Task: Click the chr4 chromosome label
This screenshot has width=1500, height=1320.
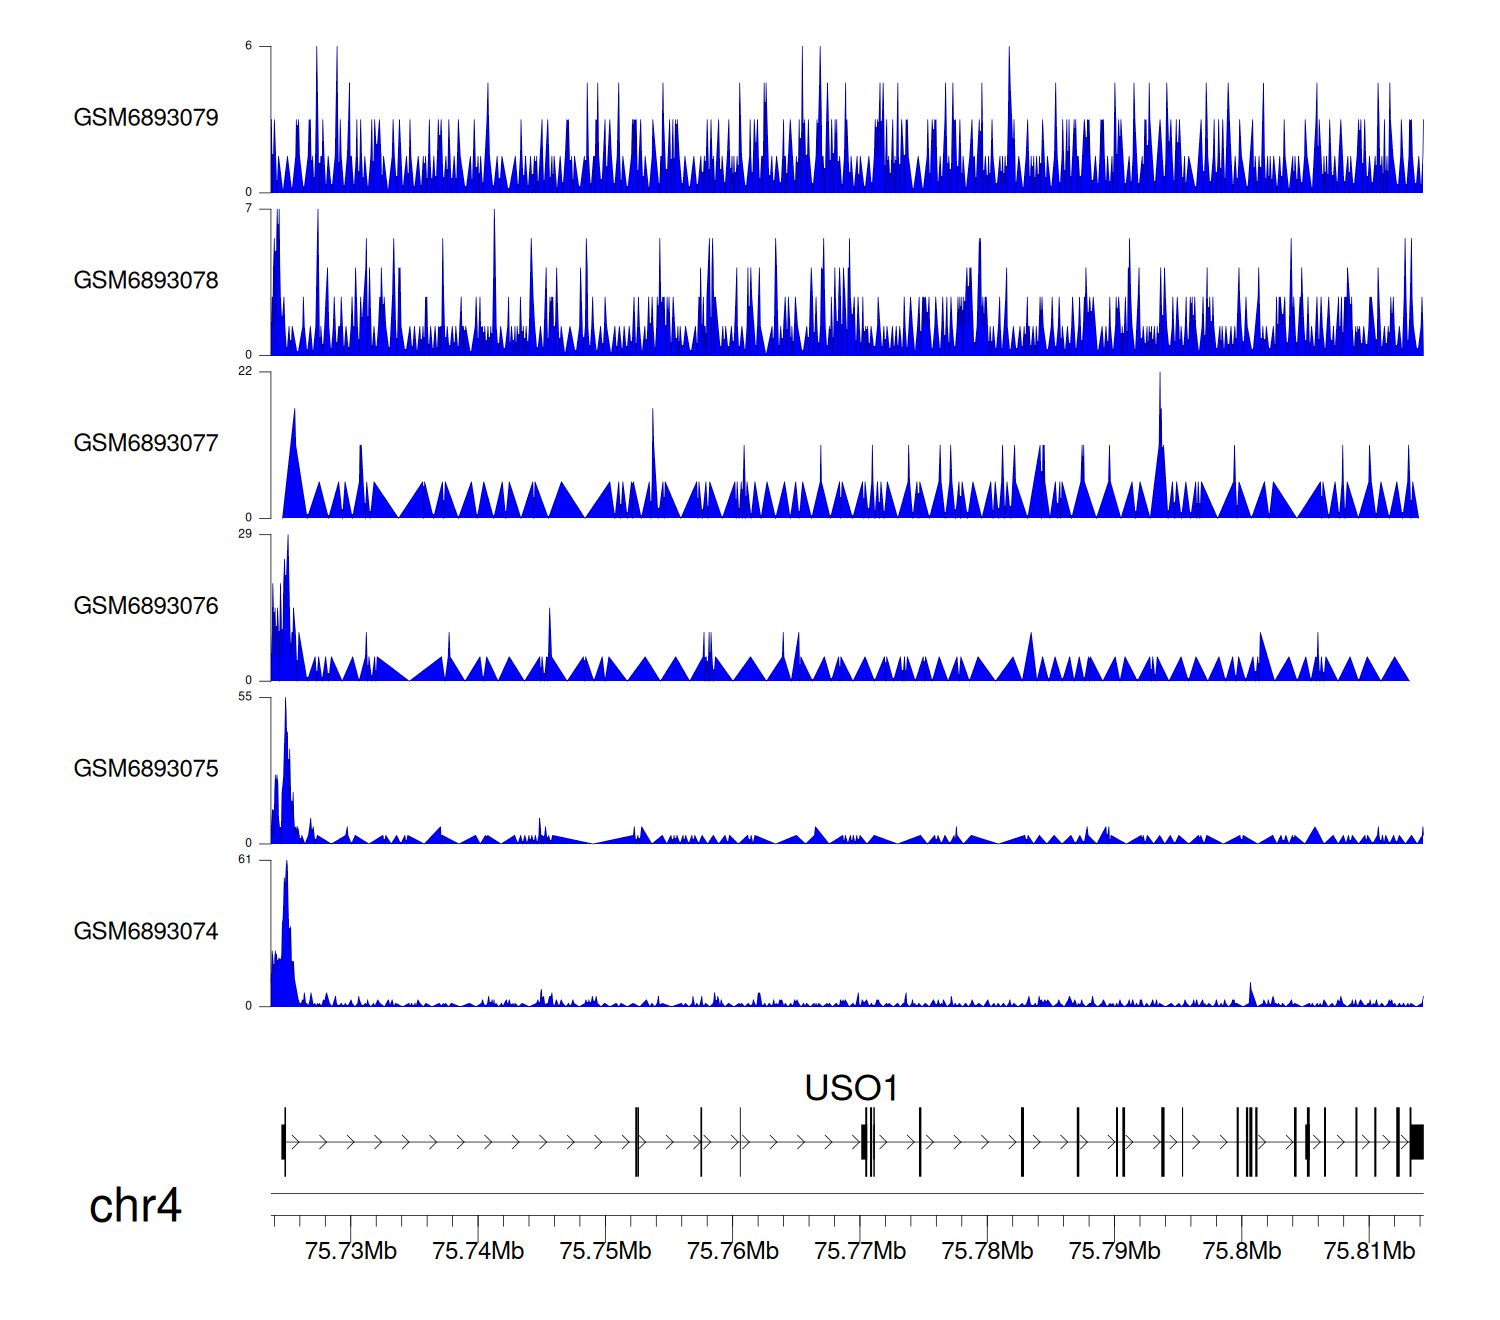Action: (x=135, y=1206)
